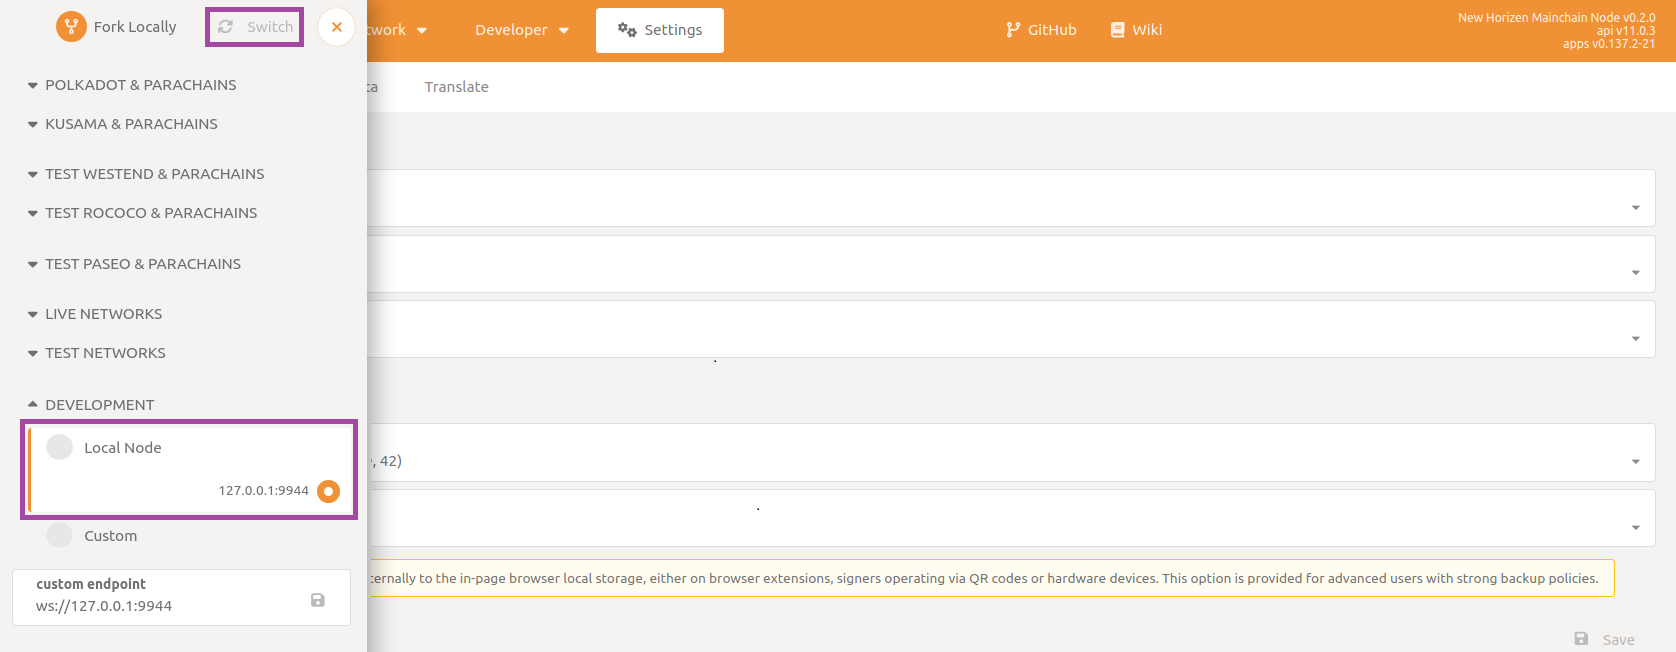Switch to the Translate tab
The image size is (1676, 652).
click(456, 87)
